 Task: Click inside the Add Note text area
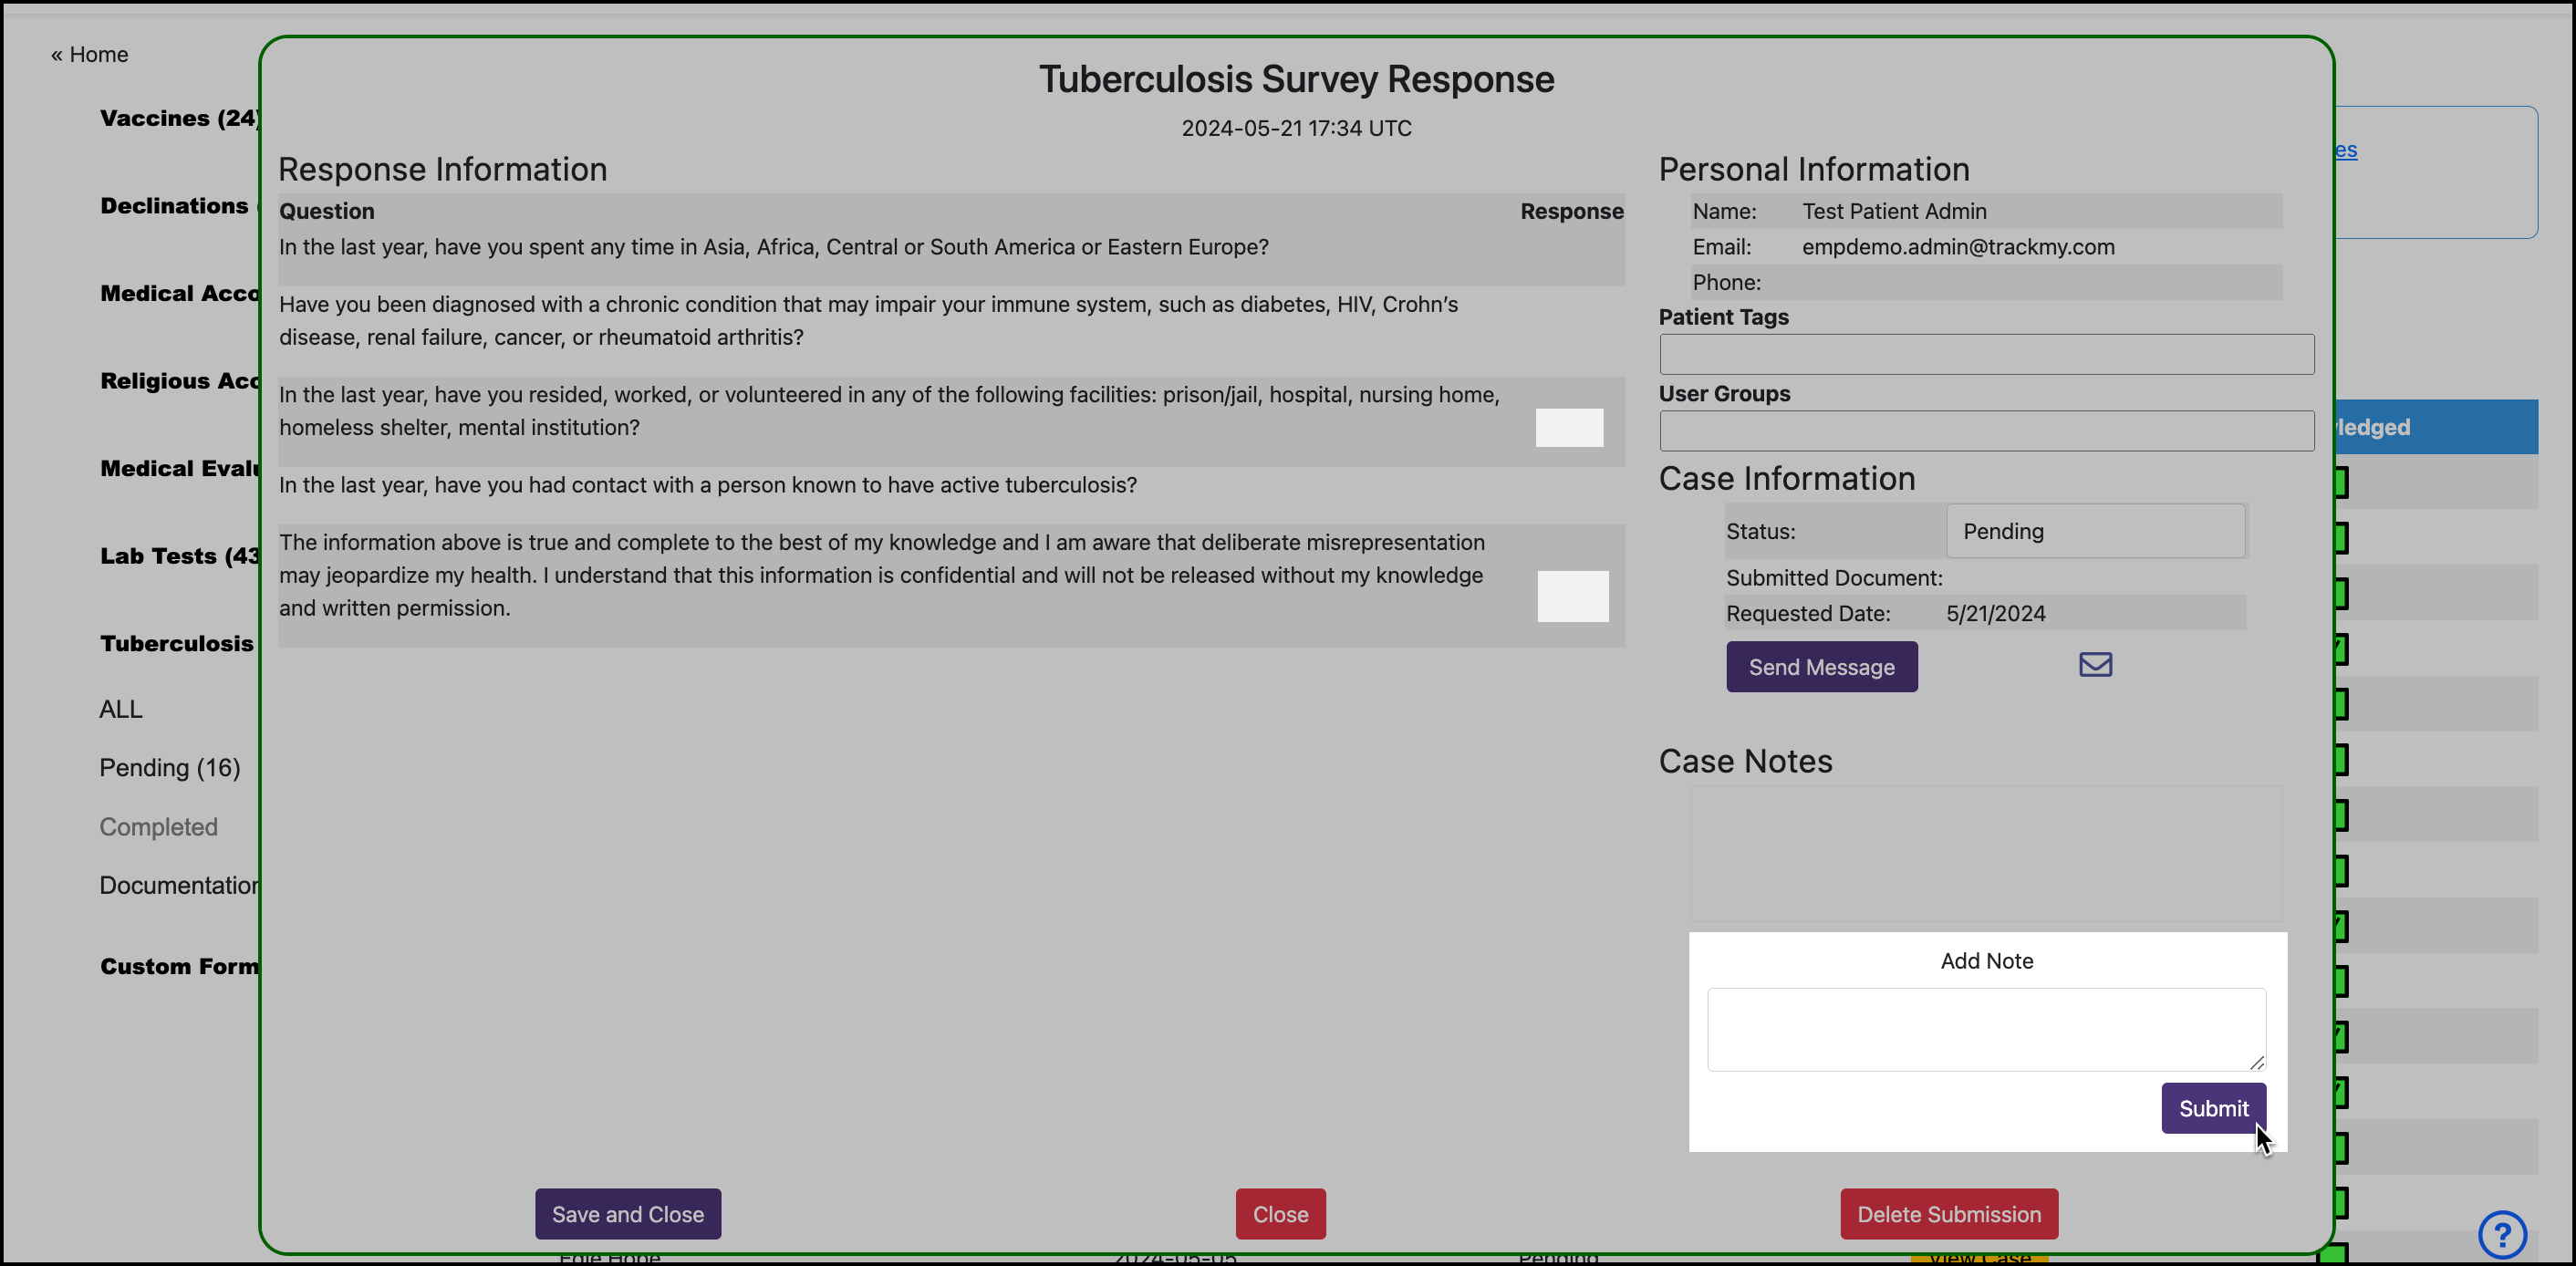click(x=1986, y=1029)
